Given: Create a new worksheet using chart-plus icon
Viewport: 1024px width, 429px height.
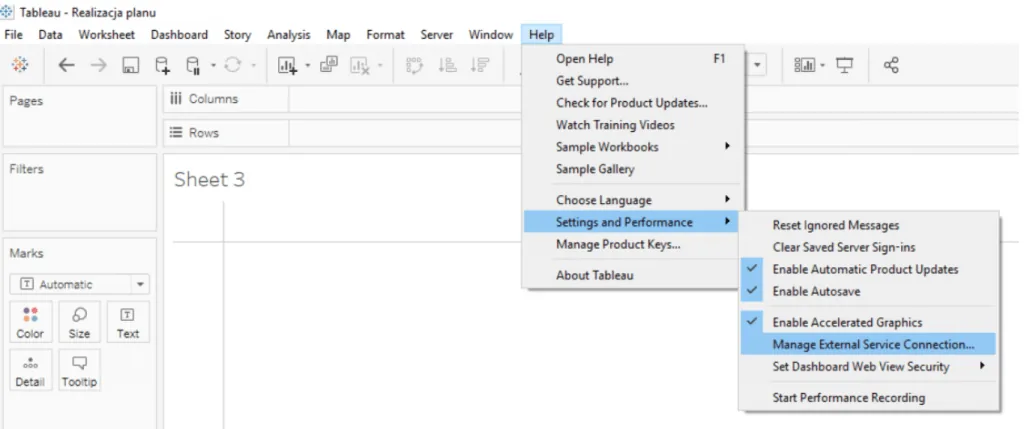Looking at the screenshot, I should [x=287, y=65].
